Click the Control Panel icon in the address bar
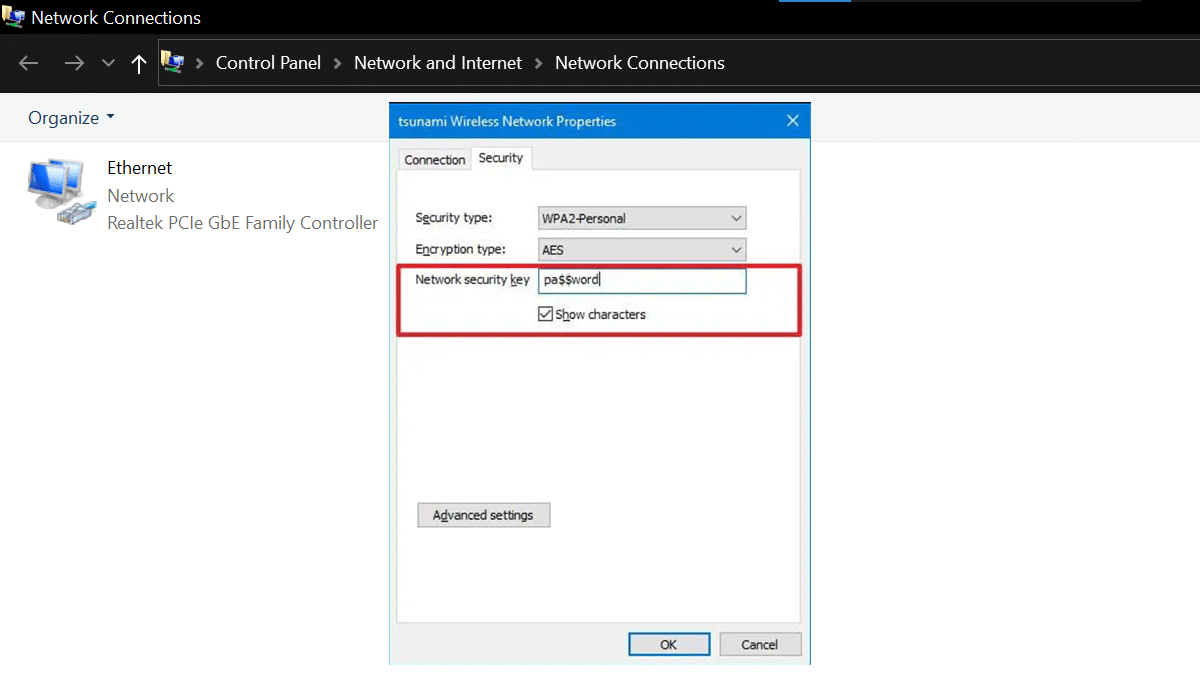This screenshot has width=1200, height=675. [173, 63]
